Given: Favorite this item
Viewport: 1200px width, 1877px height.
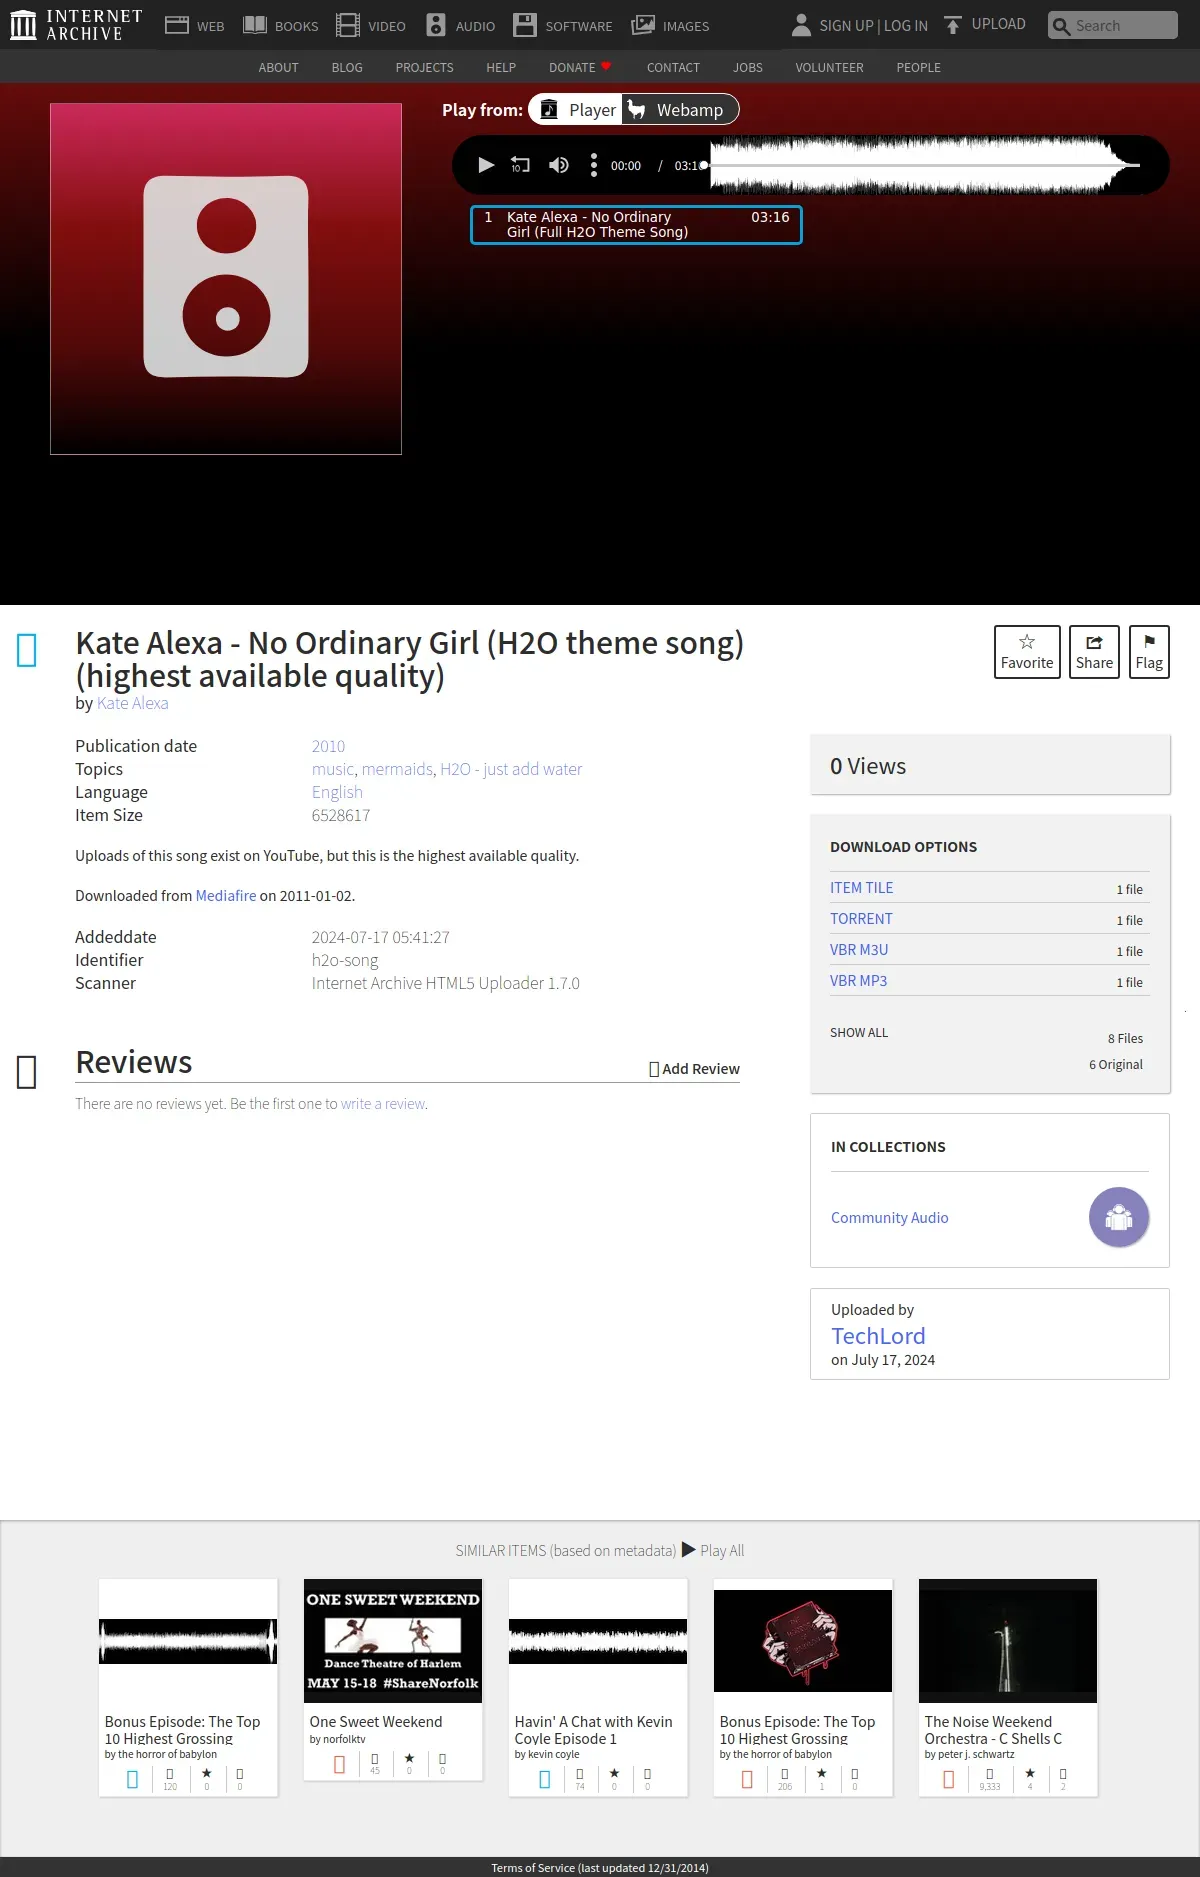Looking at the screenshot, I should pos(1027,652).
